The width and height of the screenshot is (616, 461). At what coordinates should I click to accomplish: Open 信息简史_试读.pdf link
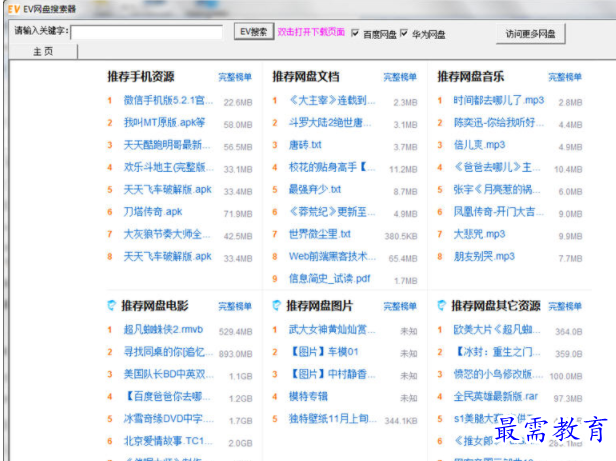coord(329,279)
